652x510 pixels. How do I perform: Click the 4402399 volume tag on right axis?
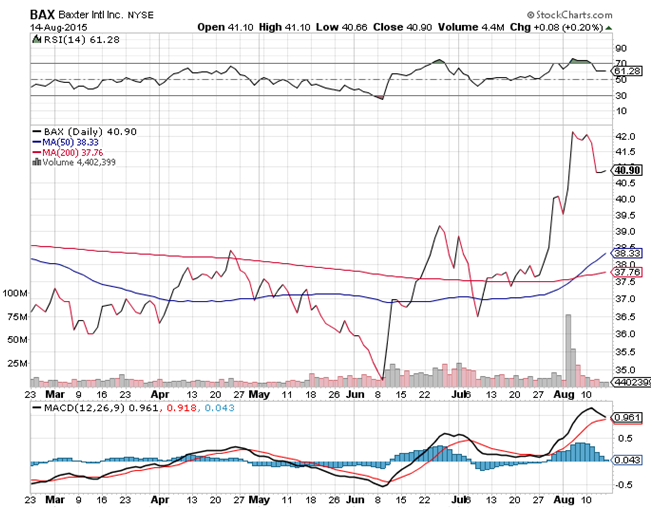(x=632, y=382)
